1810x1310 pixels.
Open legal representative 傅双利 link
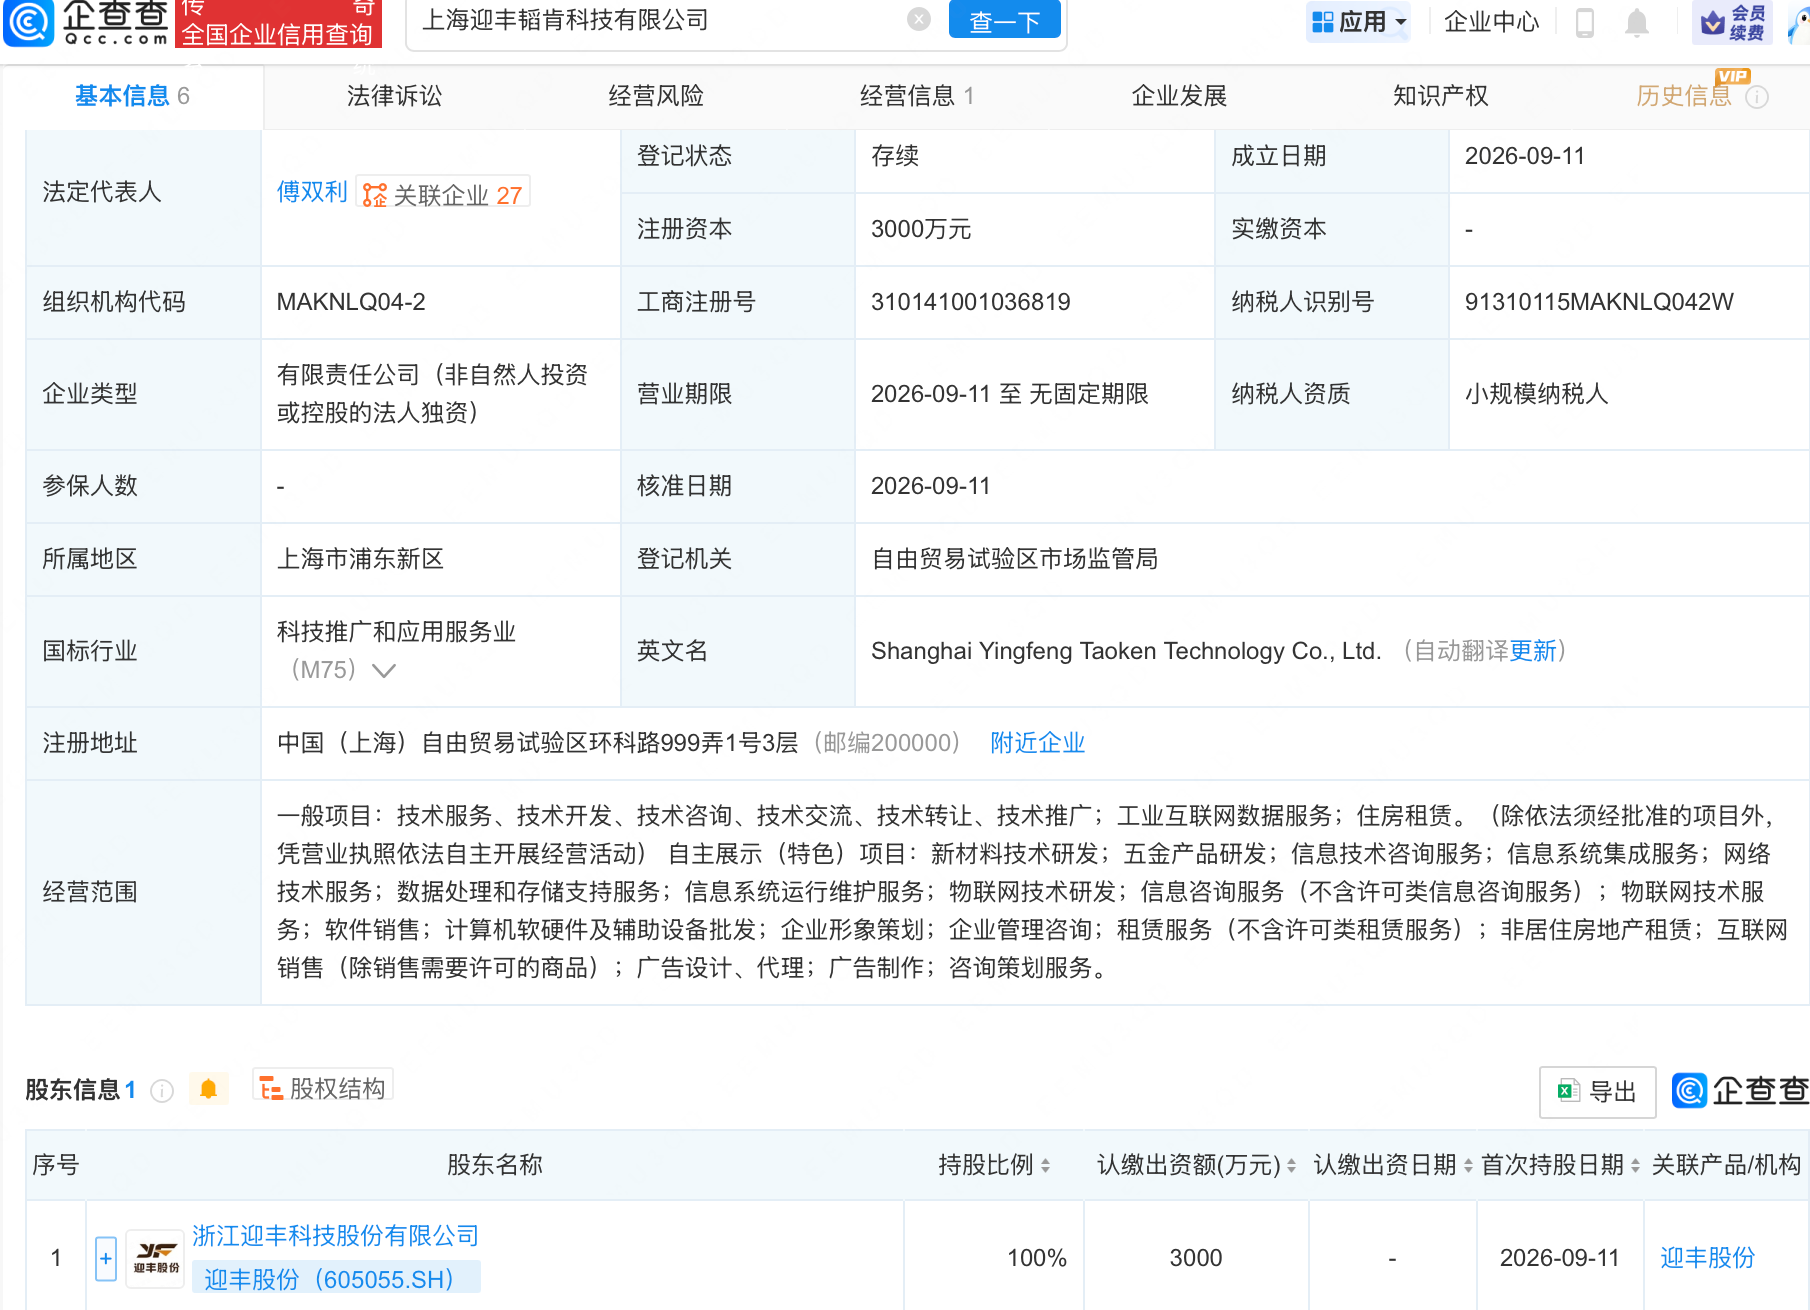point(312,192)
